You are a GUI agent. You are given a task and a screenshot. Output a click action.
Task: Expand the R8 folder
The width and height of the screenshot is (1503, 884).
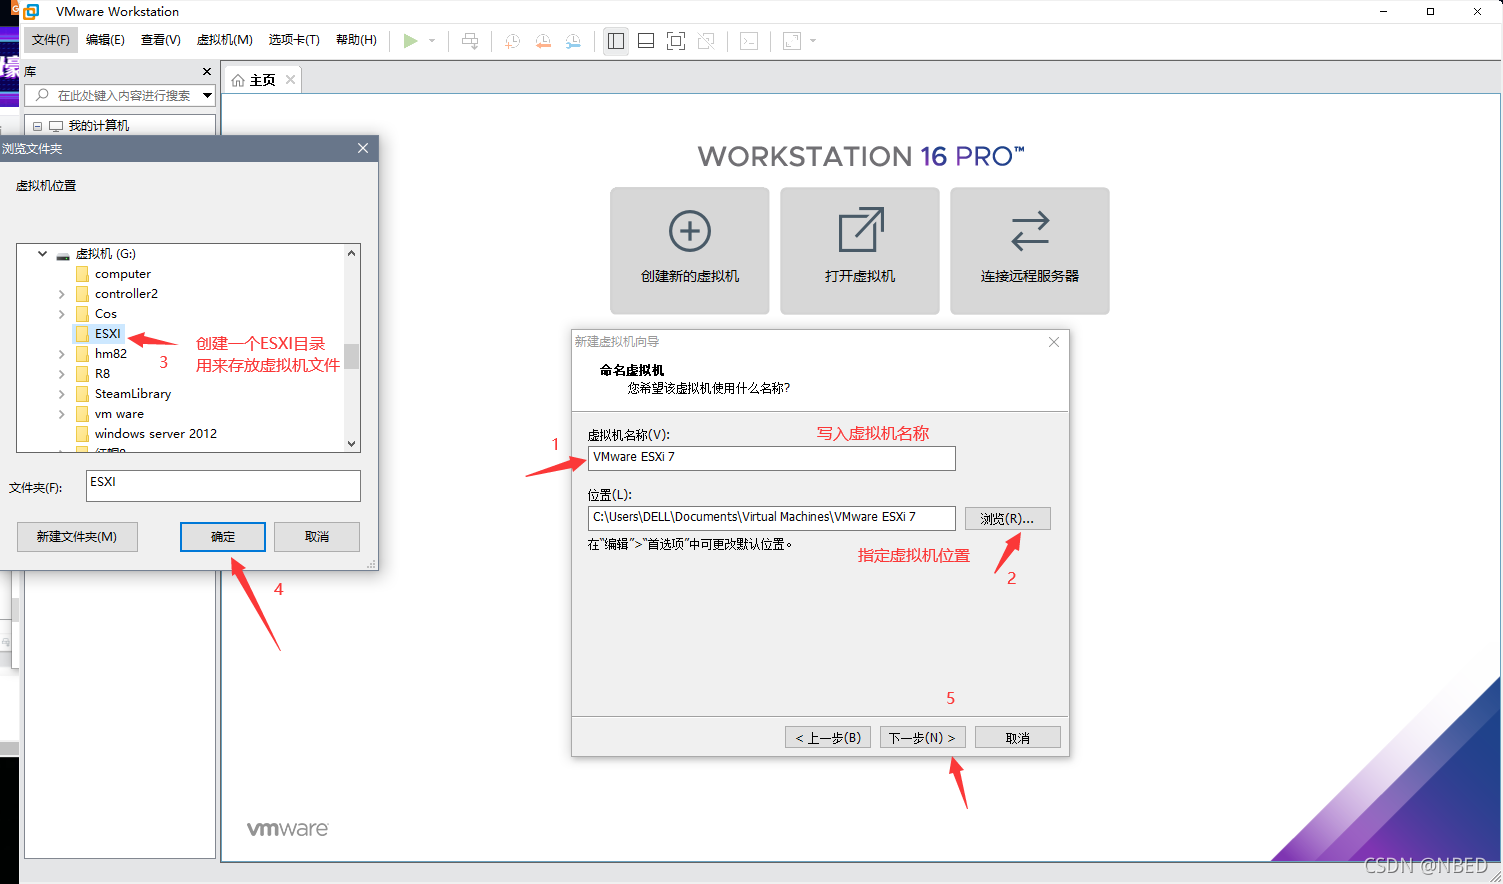point(62,374)
